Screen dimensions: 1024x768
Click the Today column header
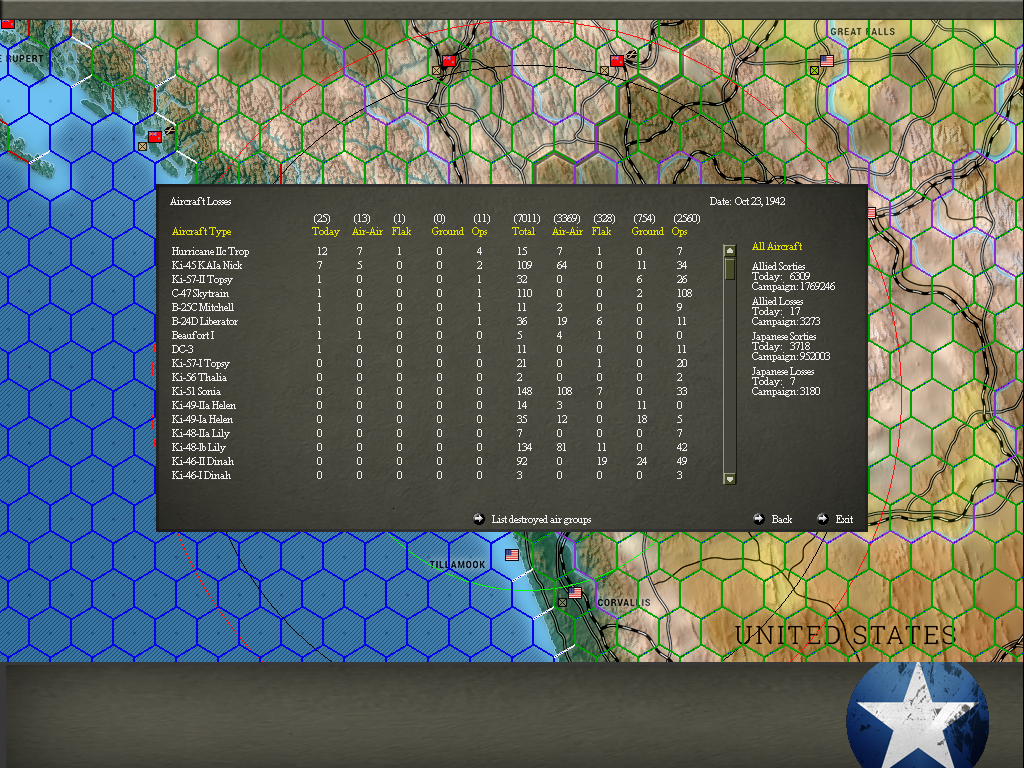point(325,231)
